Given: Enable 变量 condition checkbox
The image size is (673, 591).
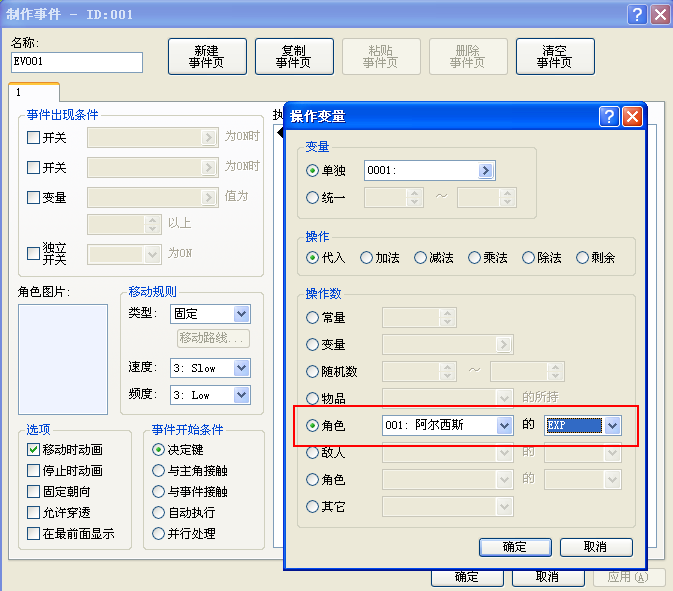Looking at the screenshot, I should (x=33, y=197).
